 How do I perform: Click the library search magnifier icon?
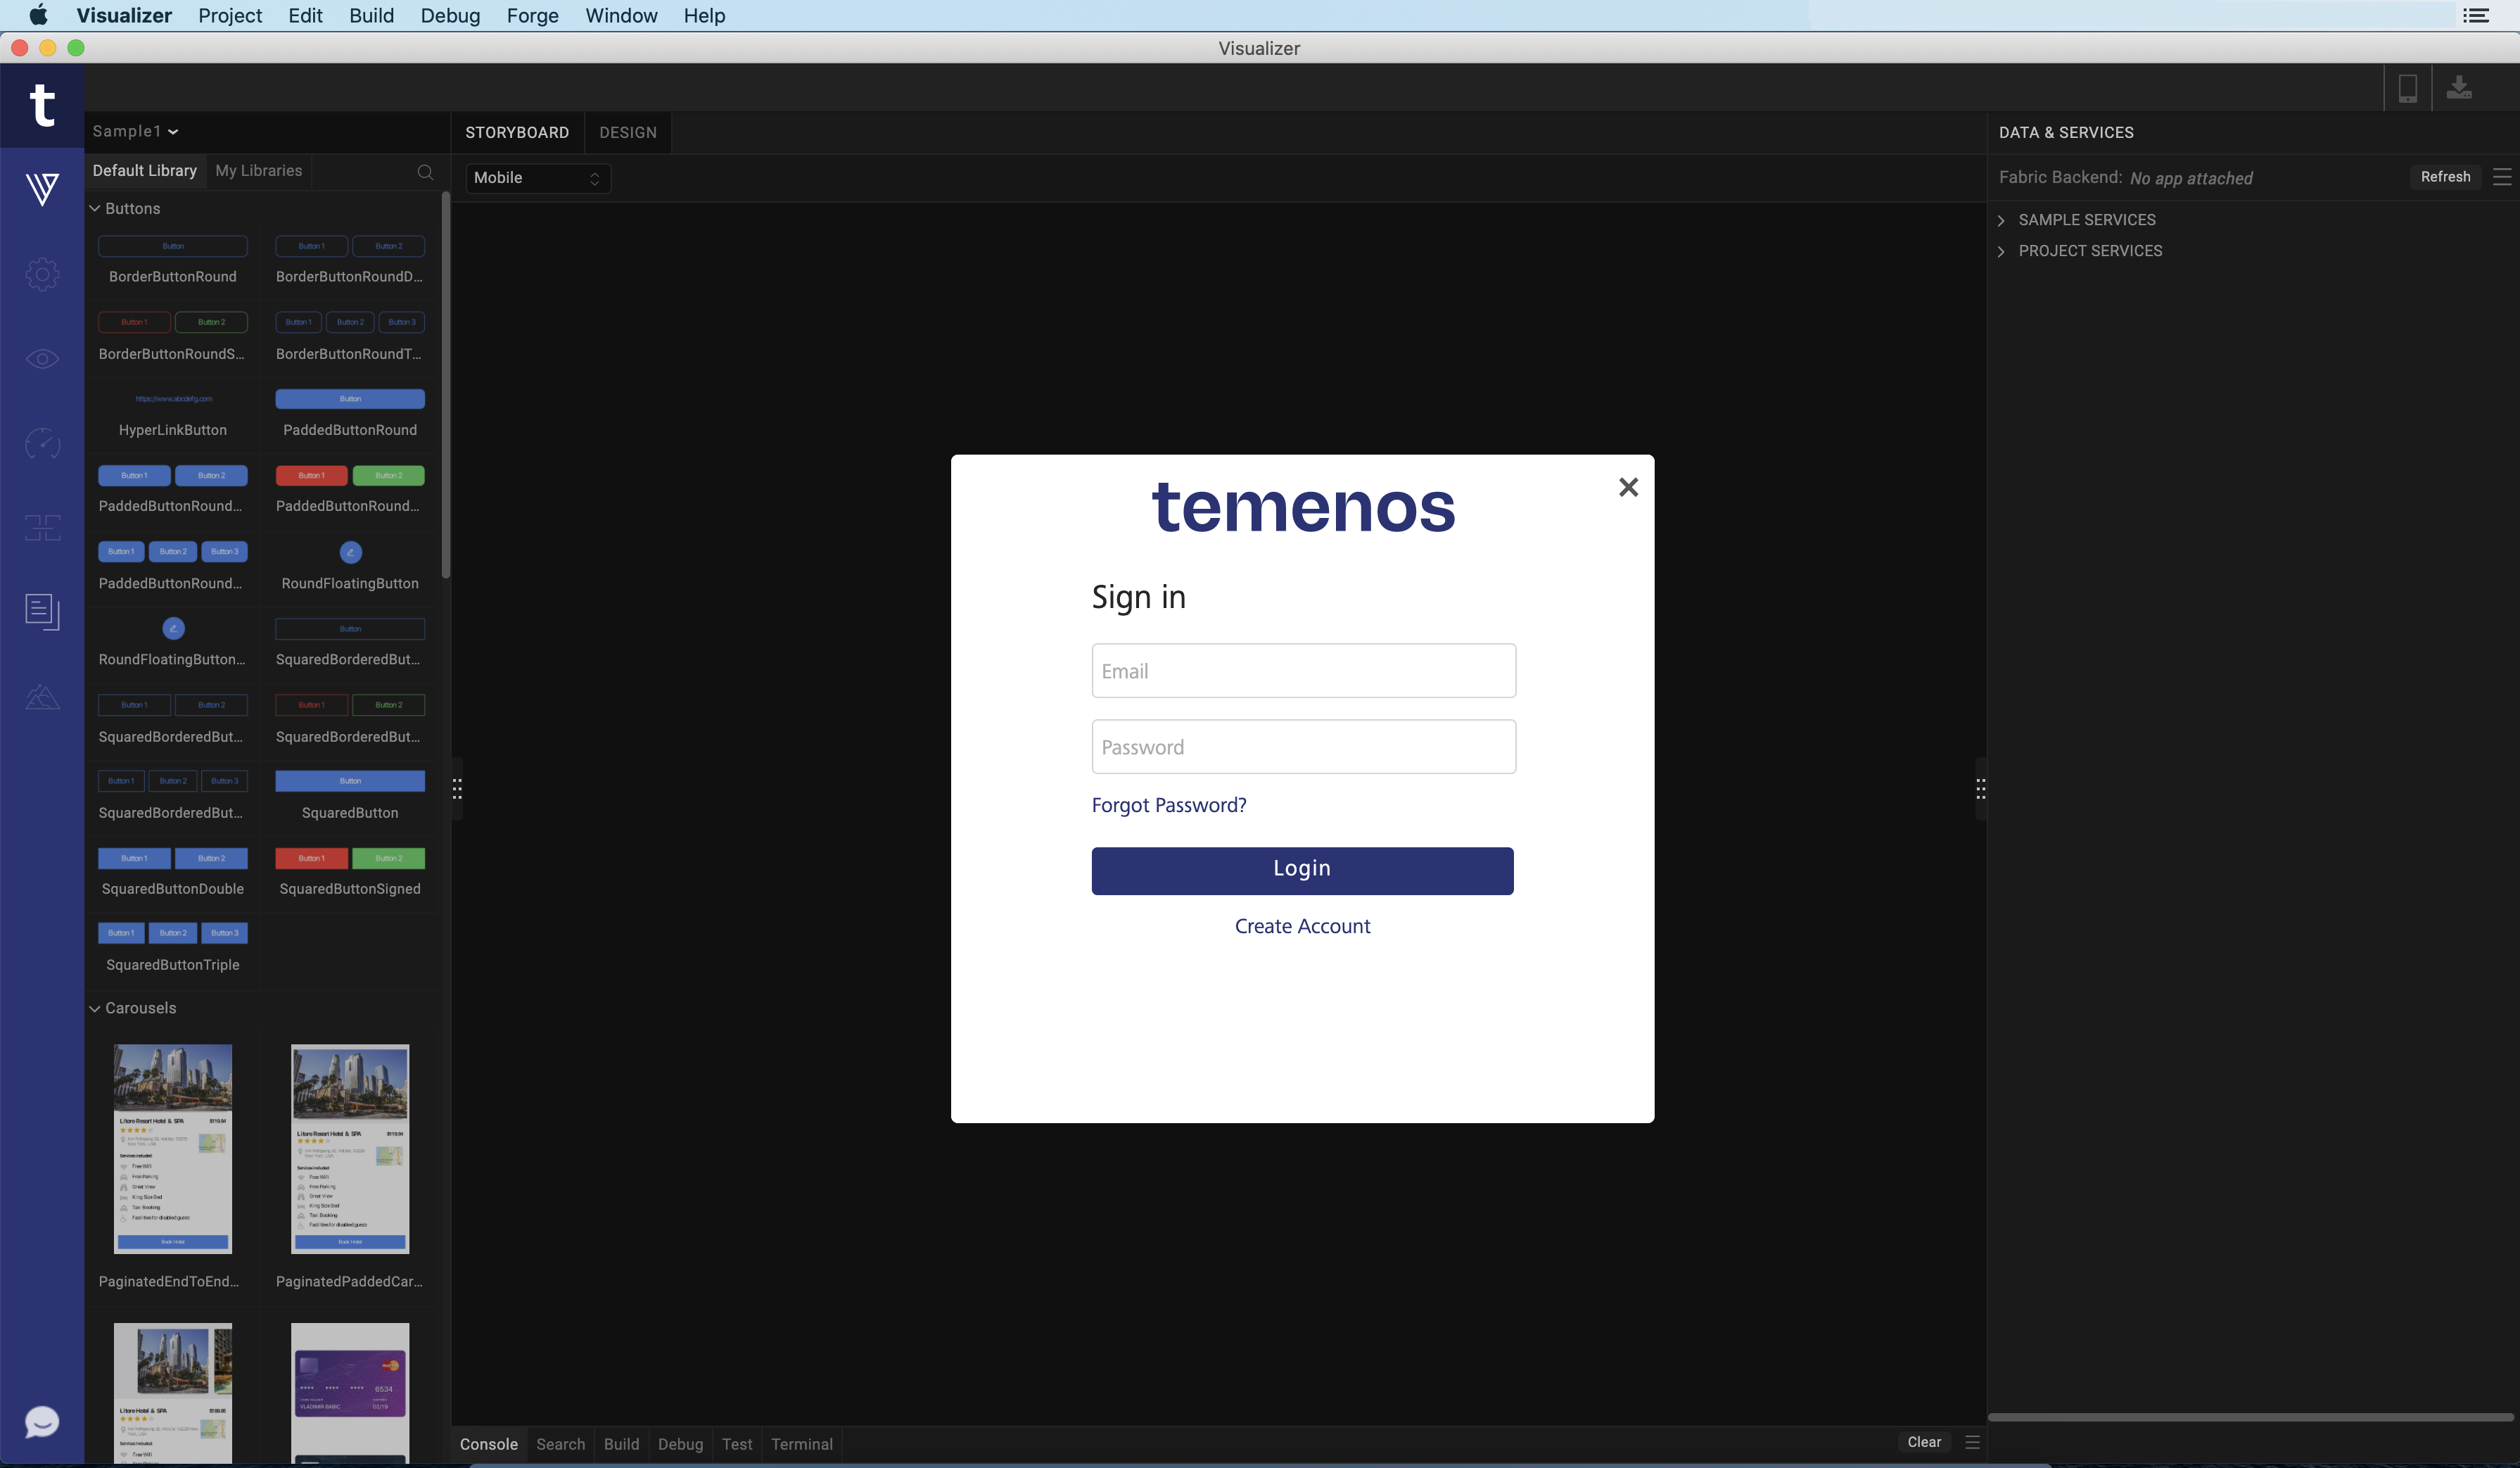tap(425, 172)
